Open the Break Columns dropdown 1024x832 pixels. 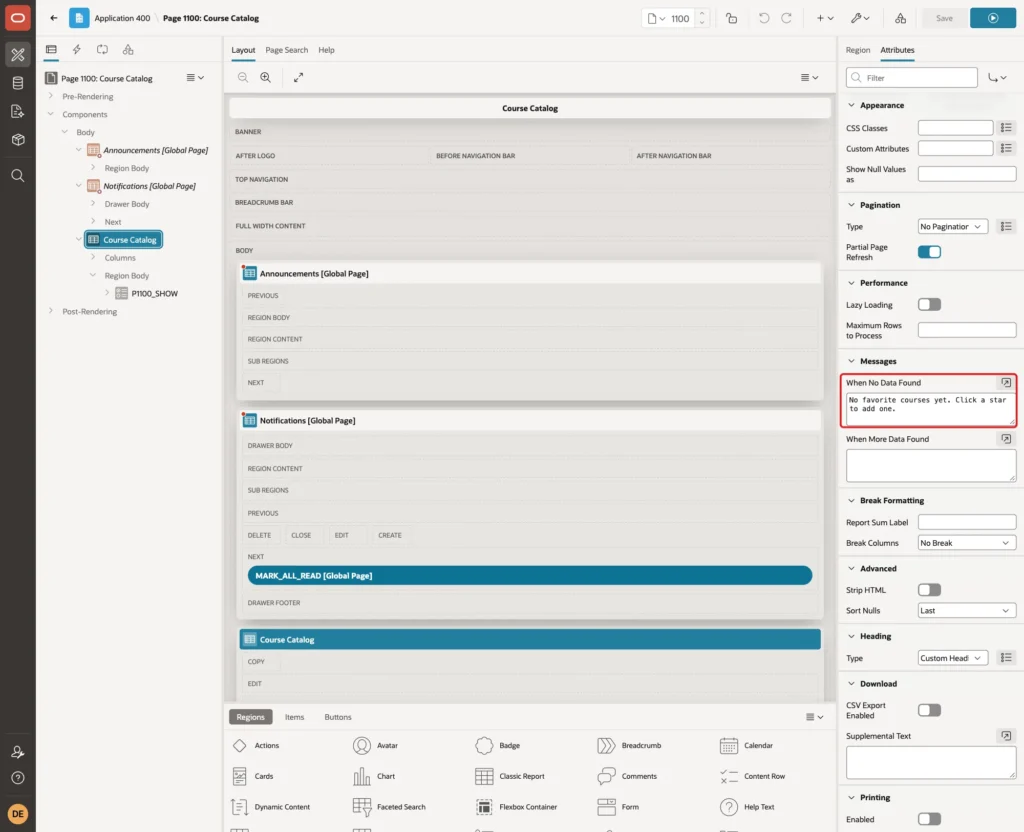pos(966,543)
